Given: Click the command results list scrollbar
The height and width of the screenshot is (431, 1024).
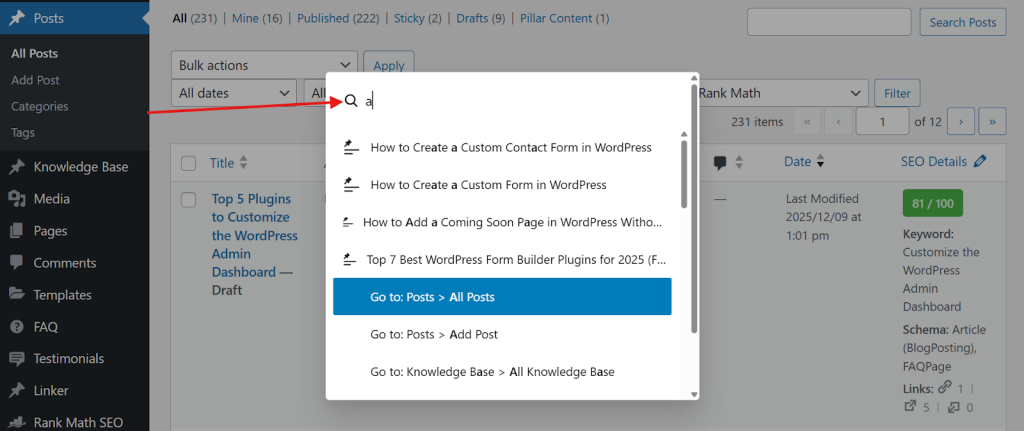Looking at the screenshot, I should (x=684, y=174).
